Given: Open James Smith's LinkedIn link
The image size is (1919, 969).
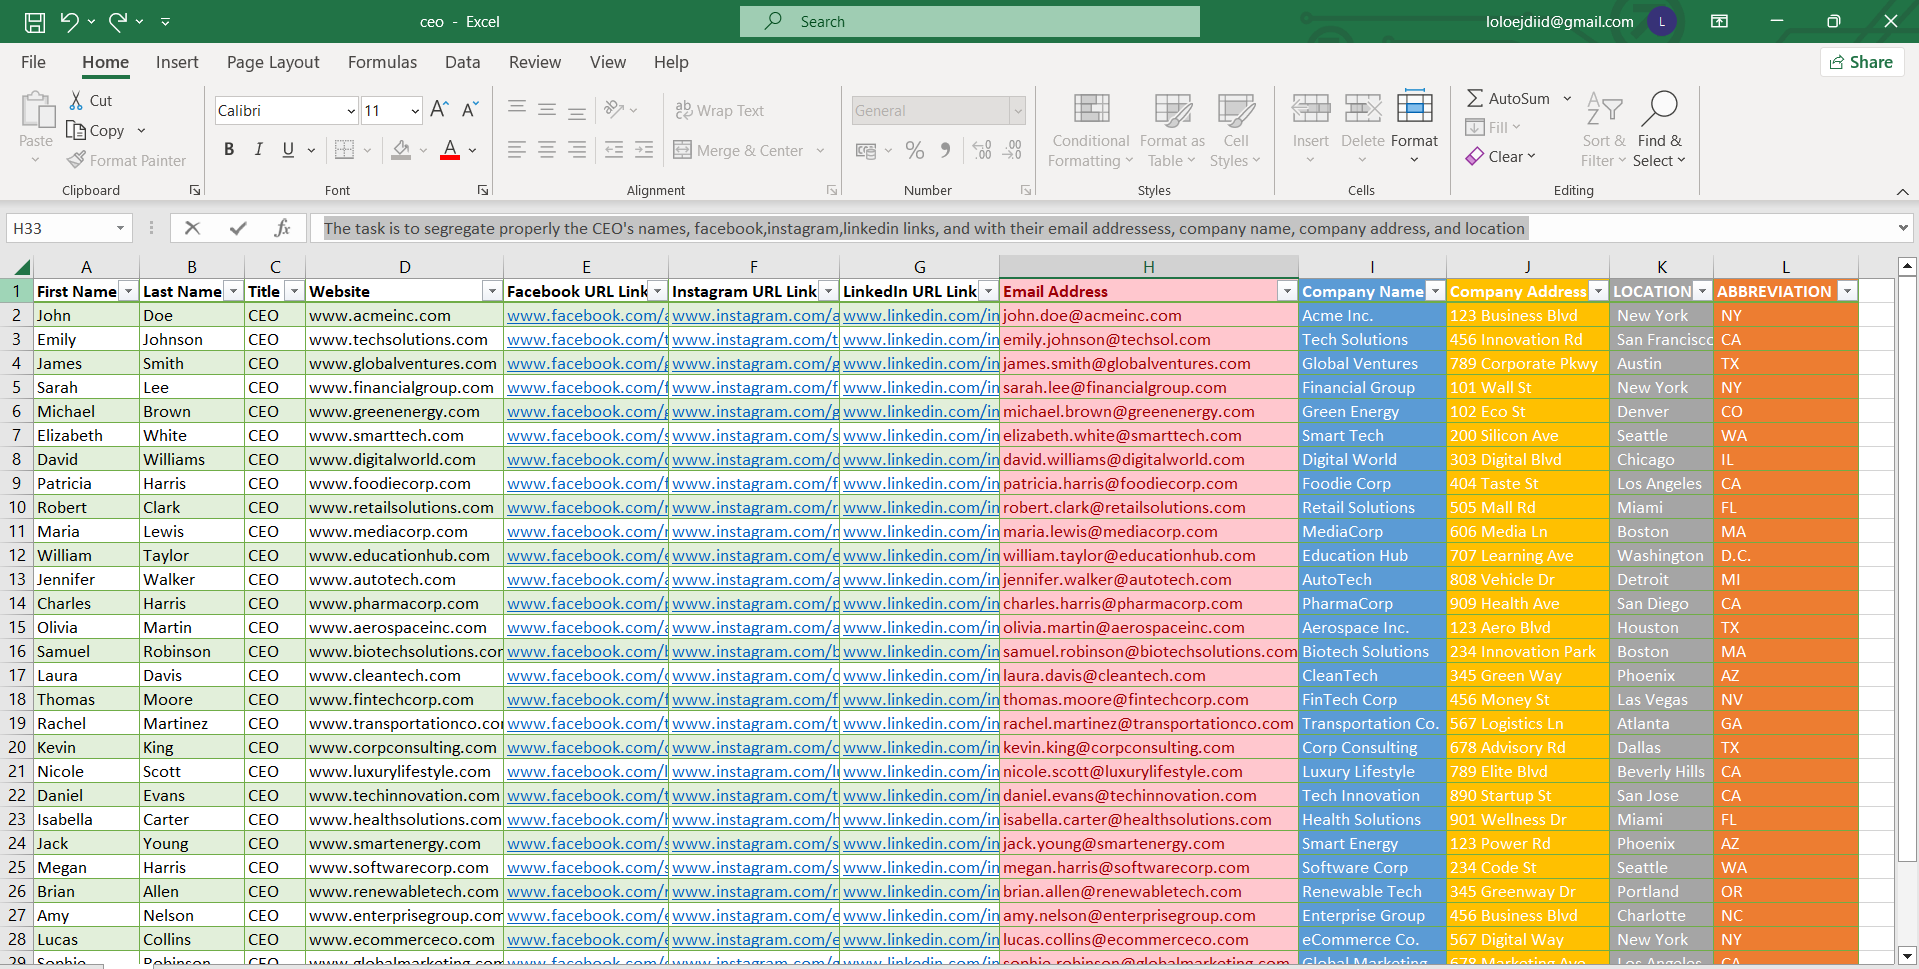Looking at the screenshot, I should point(920,363).
